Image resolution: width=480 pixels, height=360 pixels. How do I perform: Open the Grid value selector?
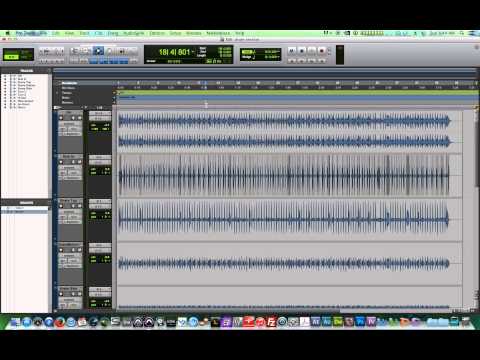point(271,52)
